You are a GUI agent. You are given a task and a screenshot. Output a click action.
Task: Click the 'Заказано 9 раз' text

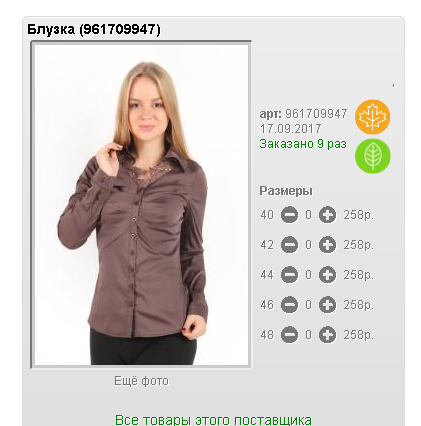[x=303, y=144]
